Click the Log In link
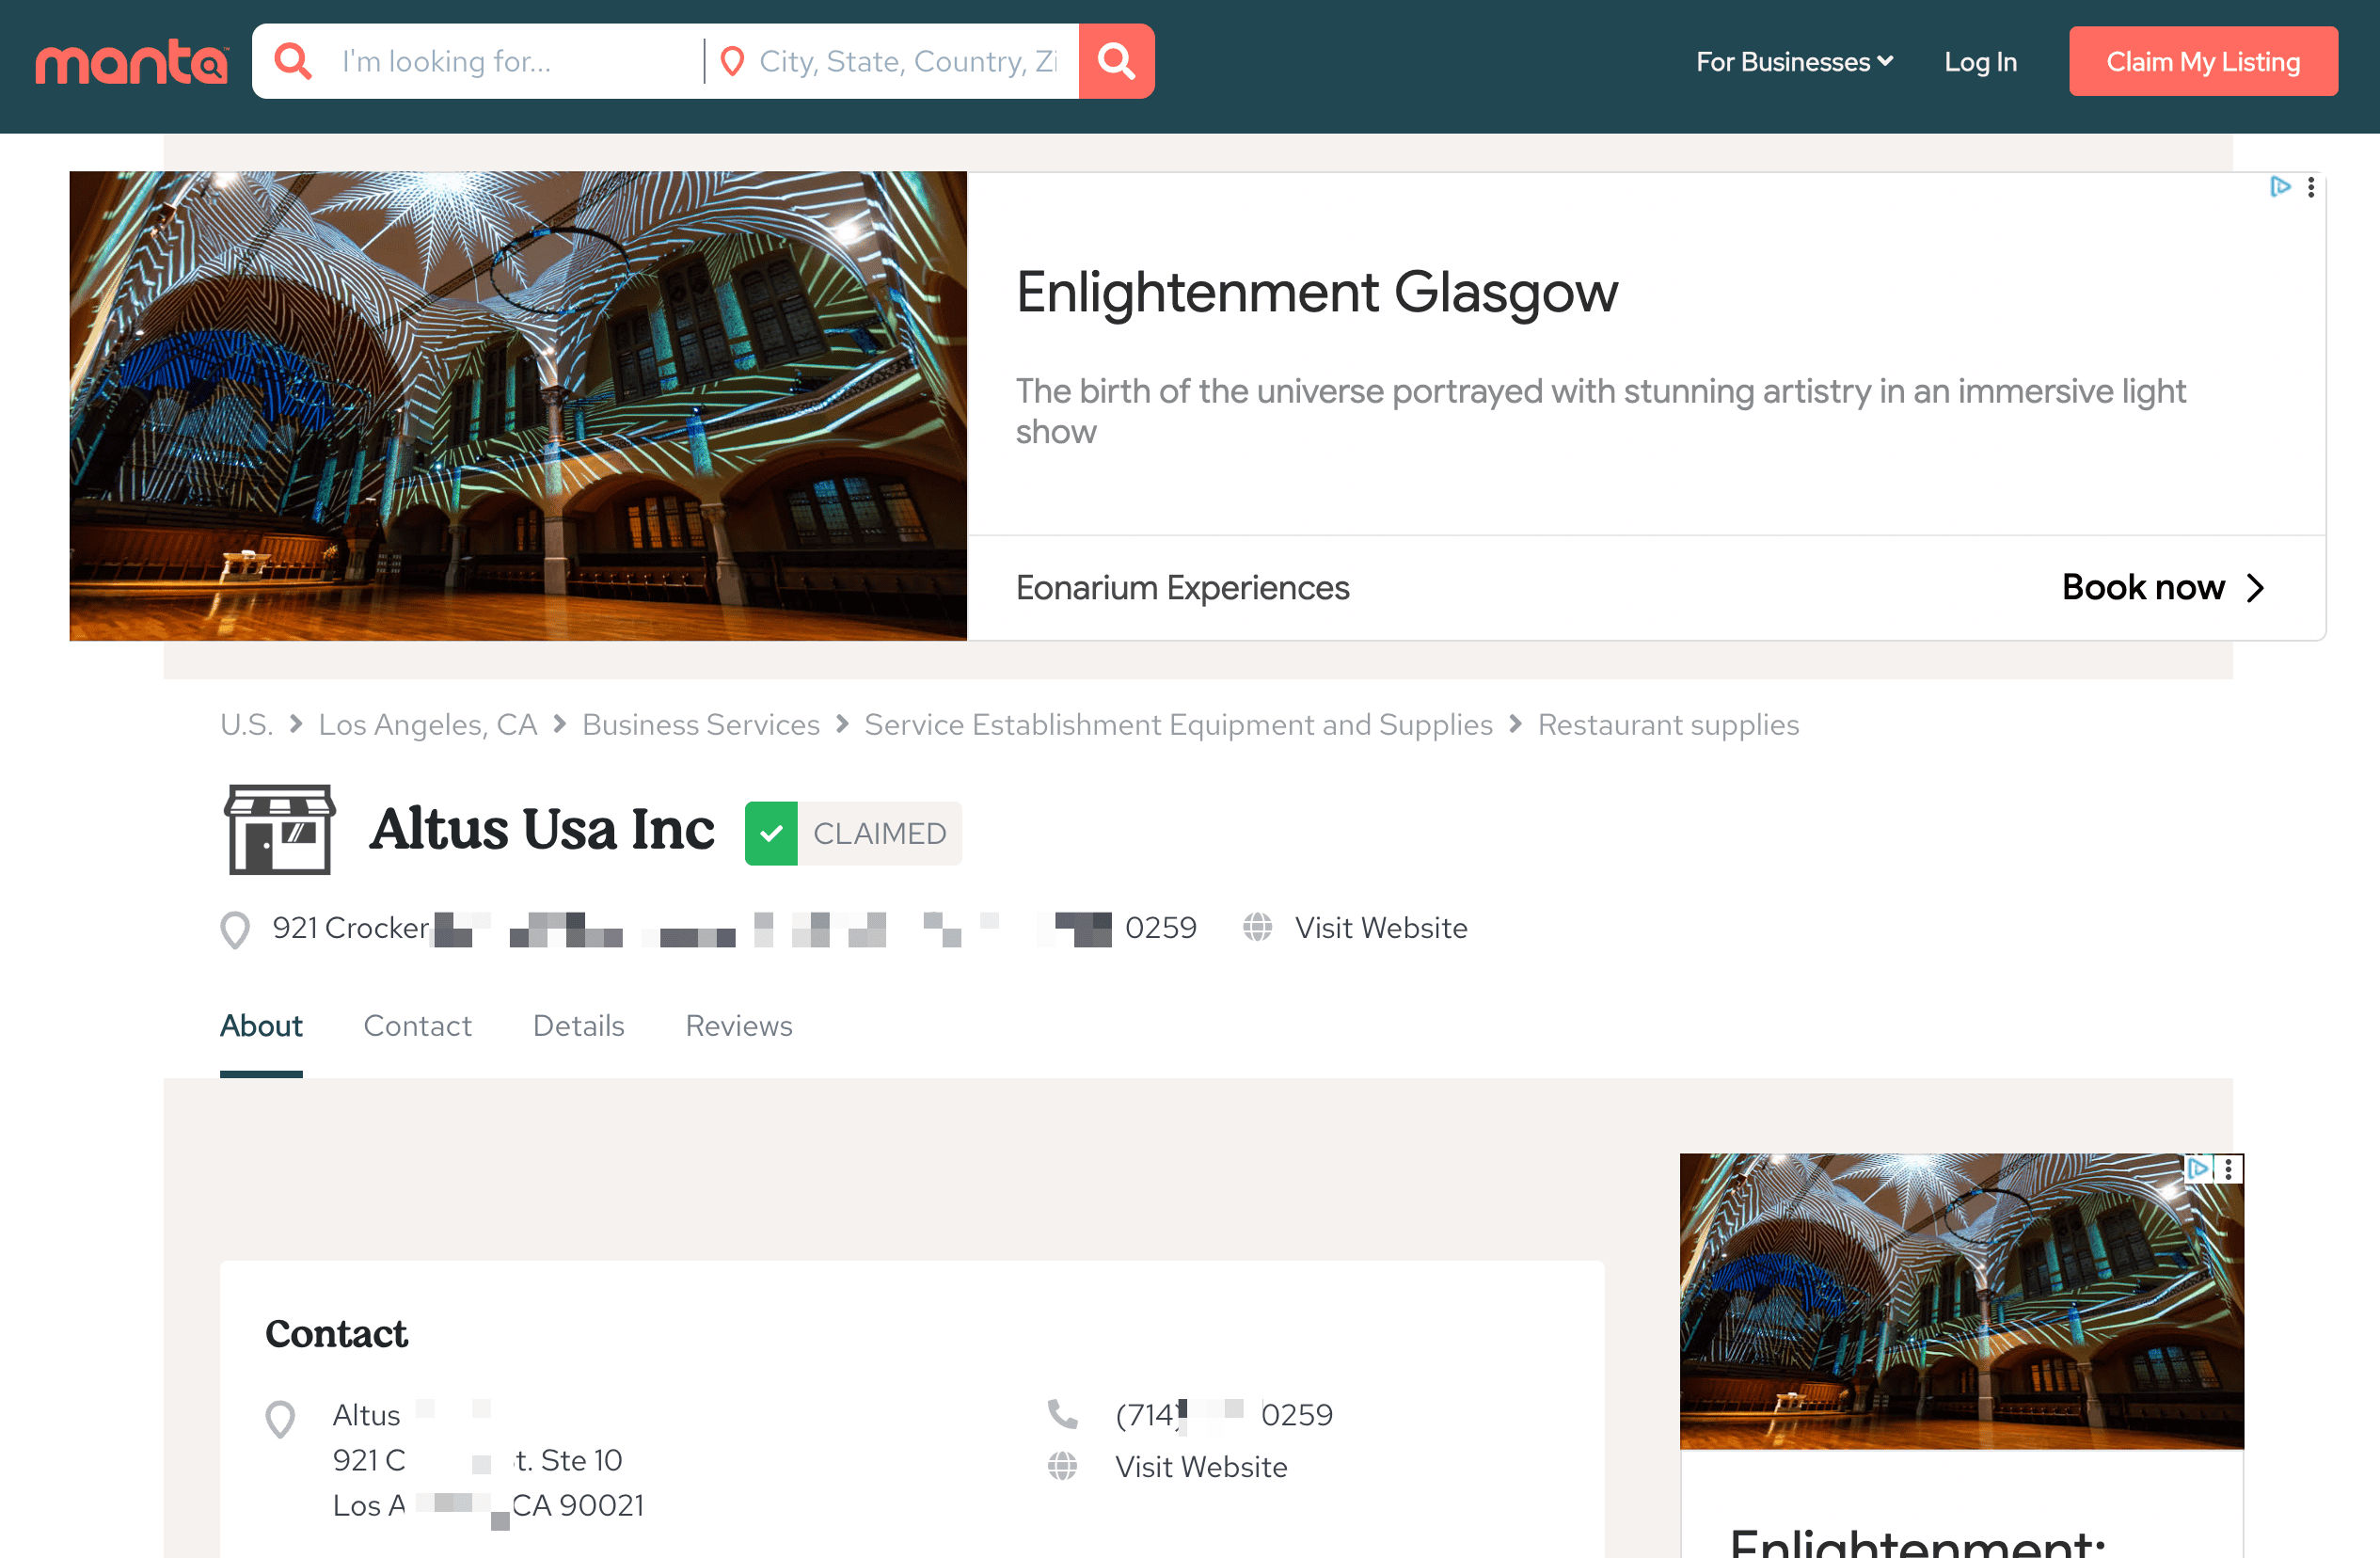This screenshot has height=1558, width=2380. point(1979,62)
